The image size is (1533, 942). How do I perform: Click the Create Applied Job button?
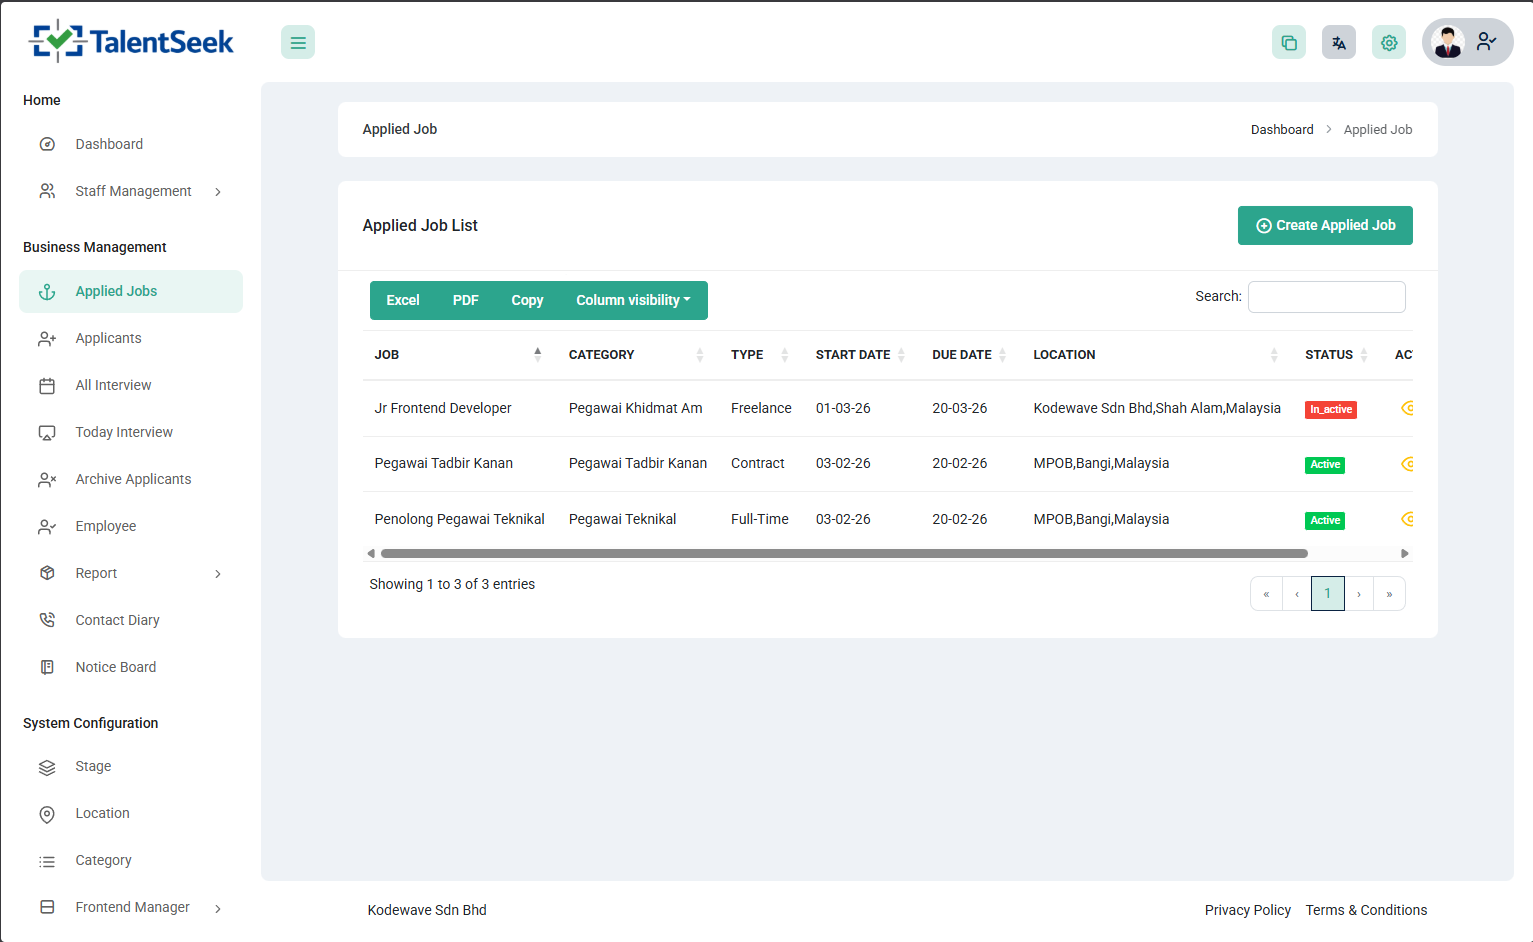pos(1325,225)
